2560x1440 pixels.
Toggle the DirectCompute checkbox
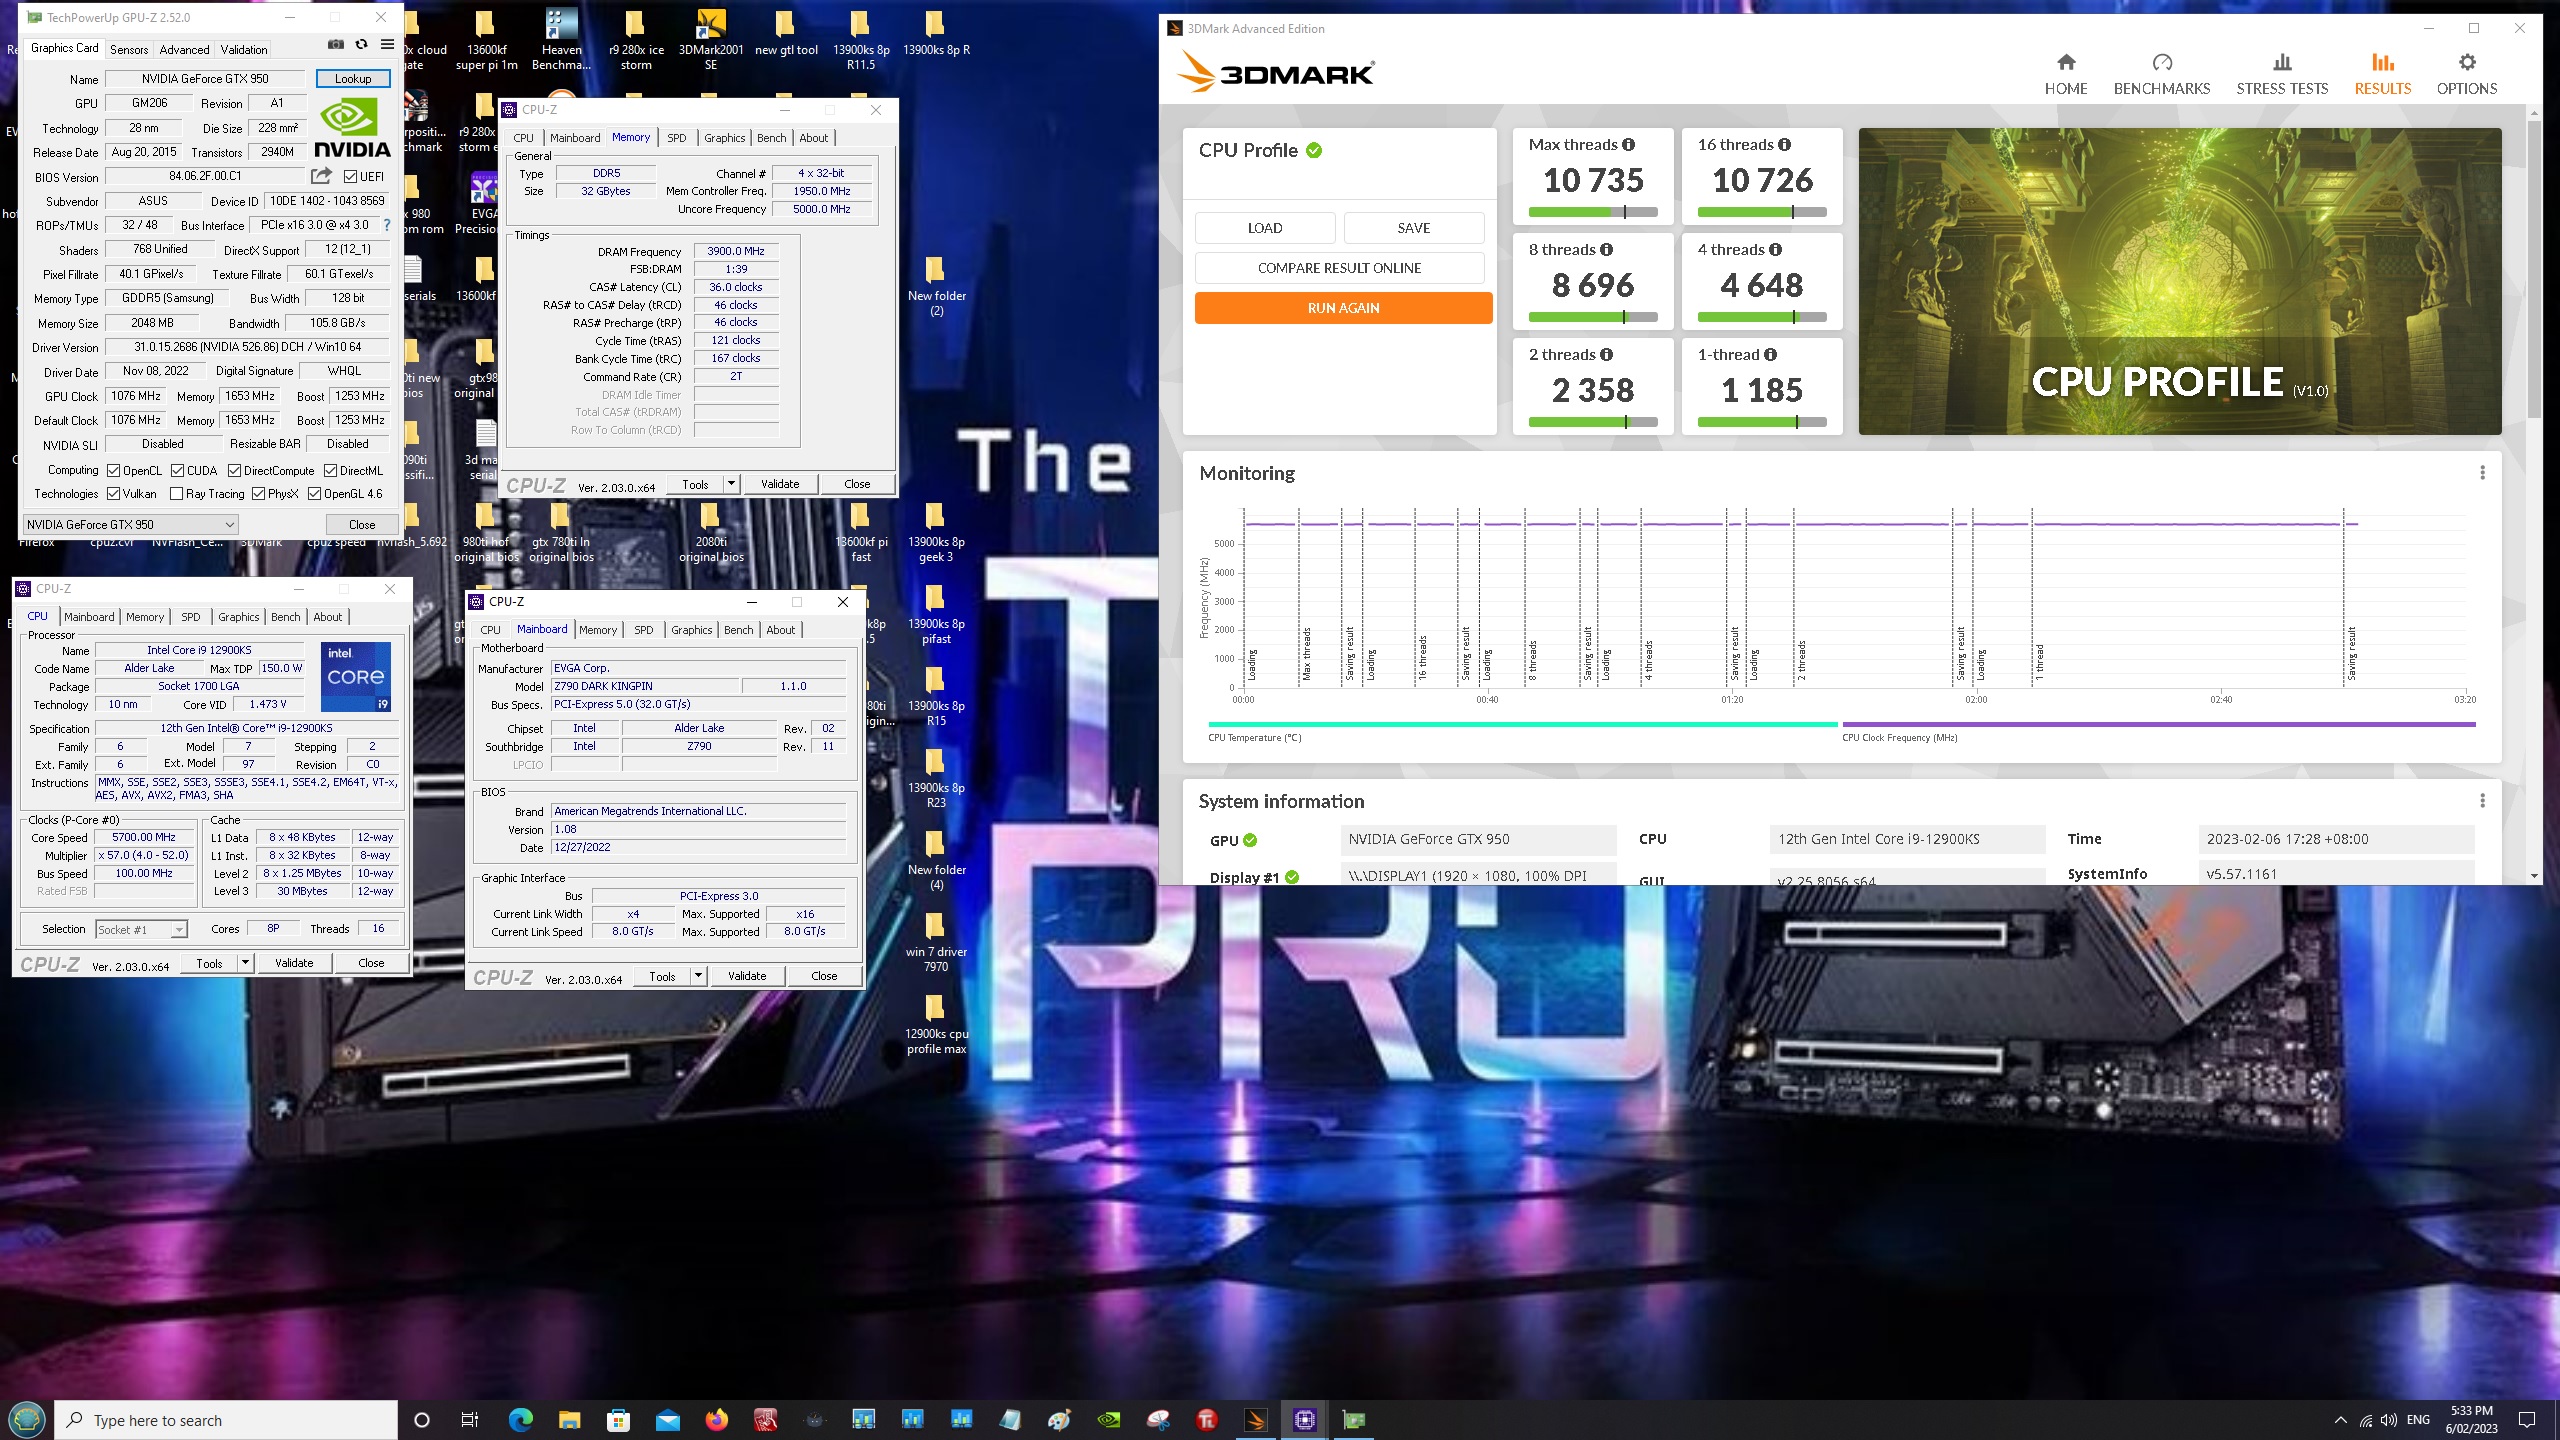[234, 471]
